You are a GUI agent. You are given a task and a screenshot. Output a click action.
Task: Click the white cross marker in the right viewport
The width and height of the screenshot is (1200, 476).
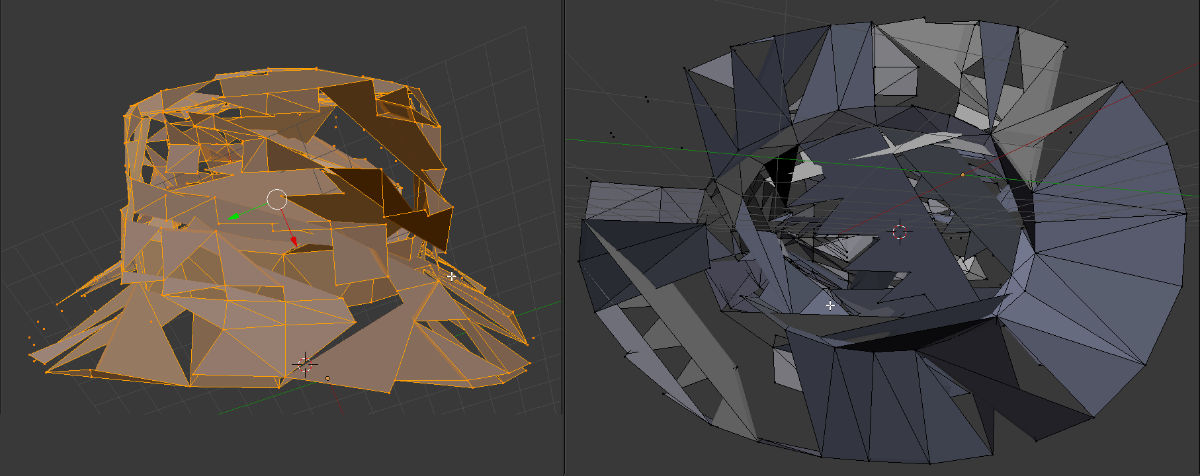[x=830, y=305]
